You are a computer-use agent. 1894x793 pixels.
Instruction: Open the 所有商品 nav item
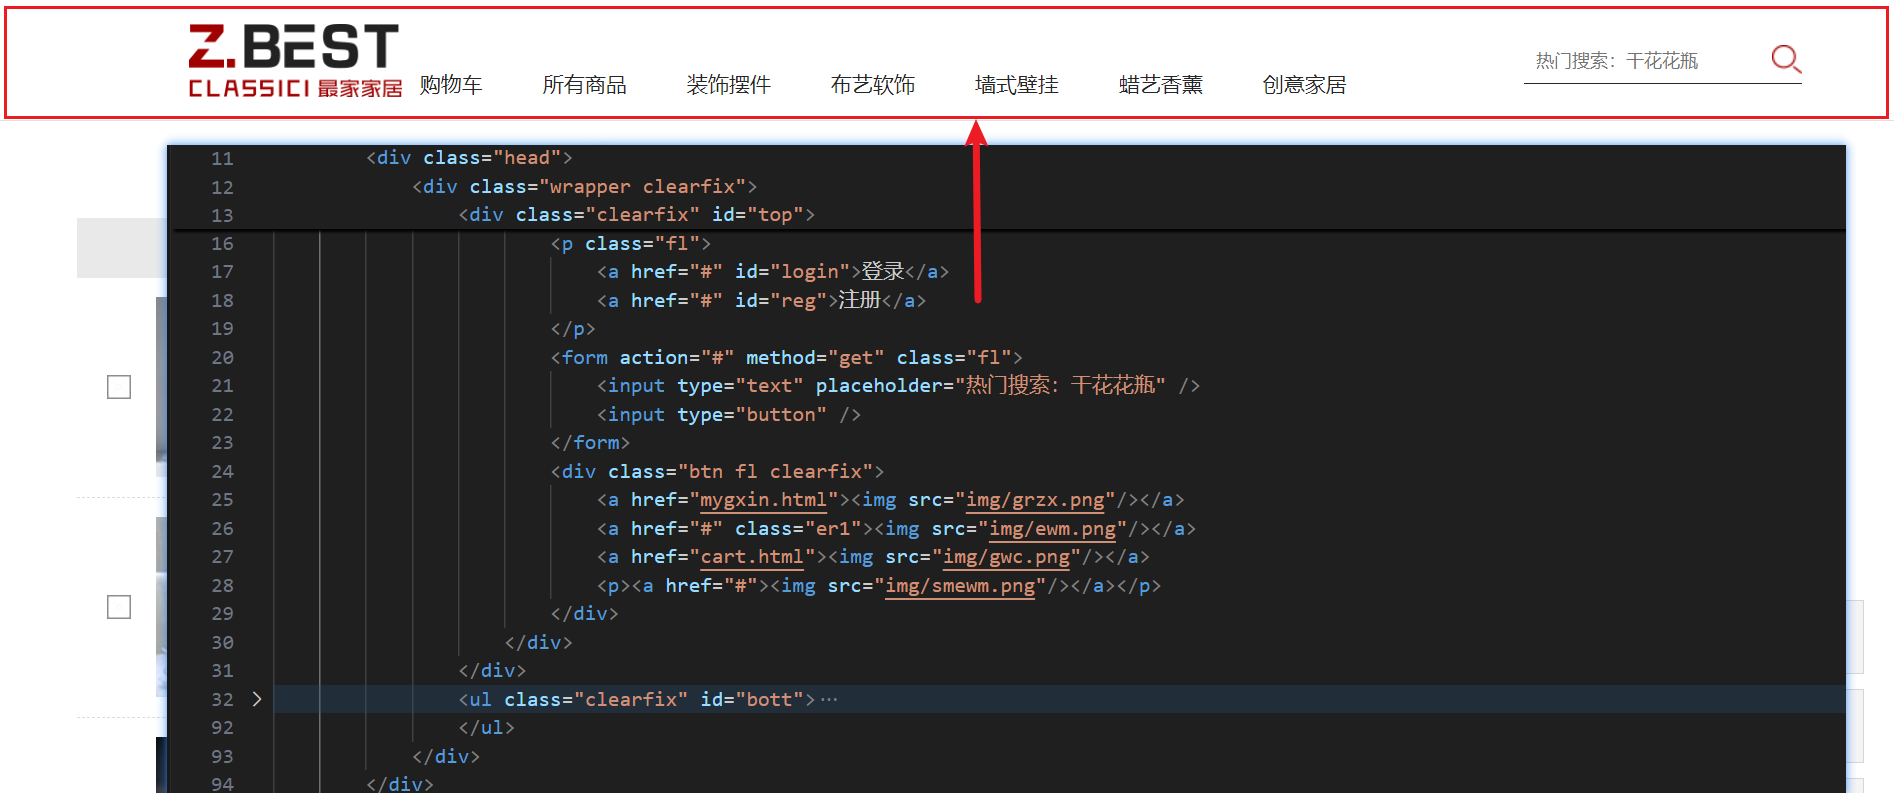click(x=584, y=85)
